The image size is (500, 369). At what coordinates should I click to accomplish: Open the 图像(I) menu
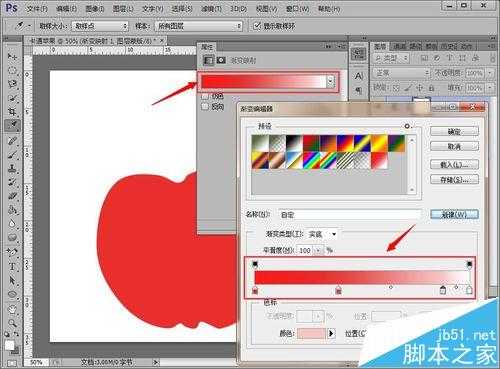point(95,8)
